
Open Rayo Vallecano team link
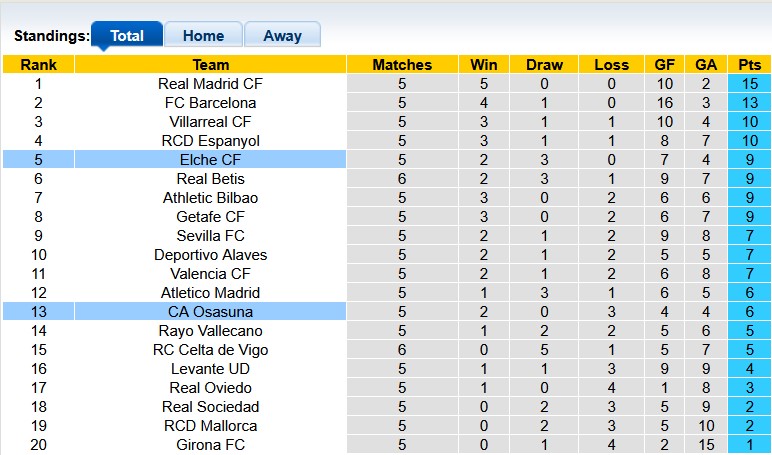coord(210,331)
